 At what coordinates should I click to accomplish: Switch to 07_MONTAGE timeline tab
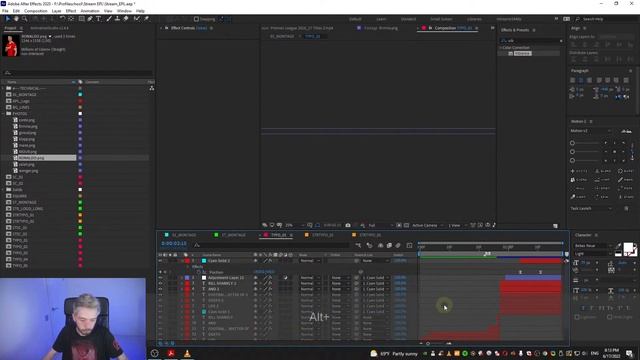click(x=233, y=235)
